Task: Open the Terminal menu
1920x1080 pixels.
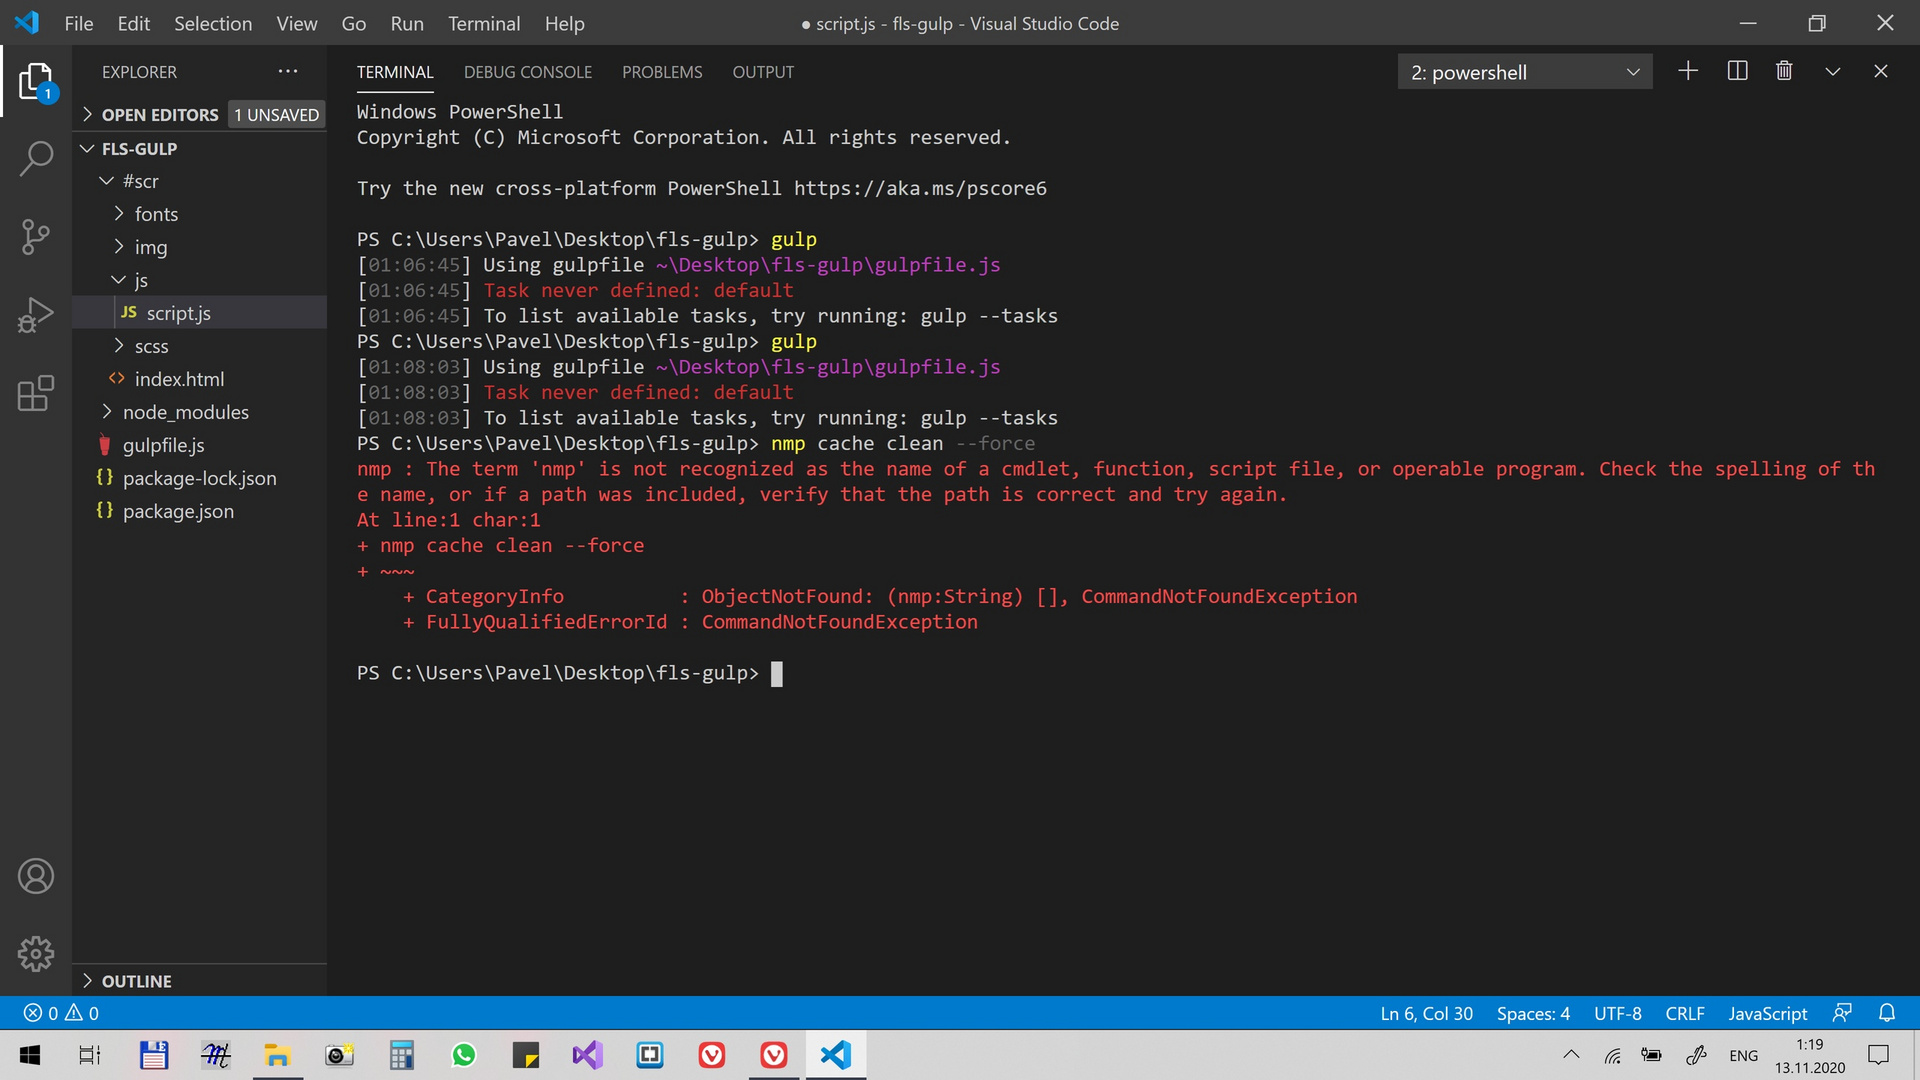Action: pos(484,23)
